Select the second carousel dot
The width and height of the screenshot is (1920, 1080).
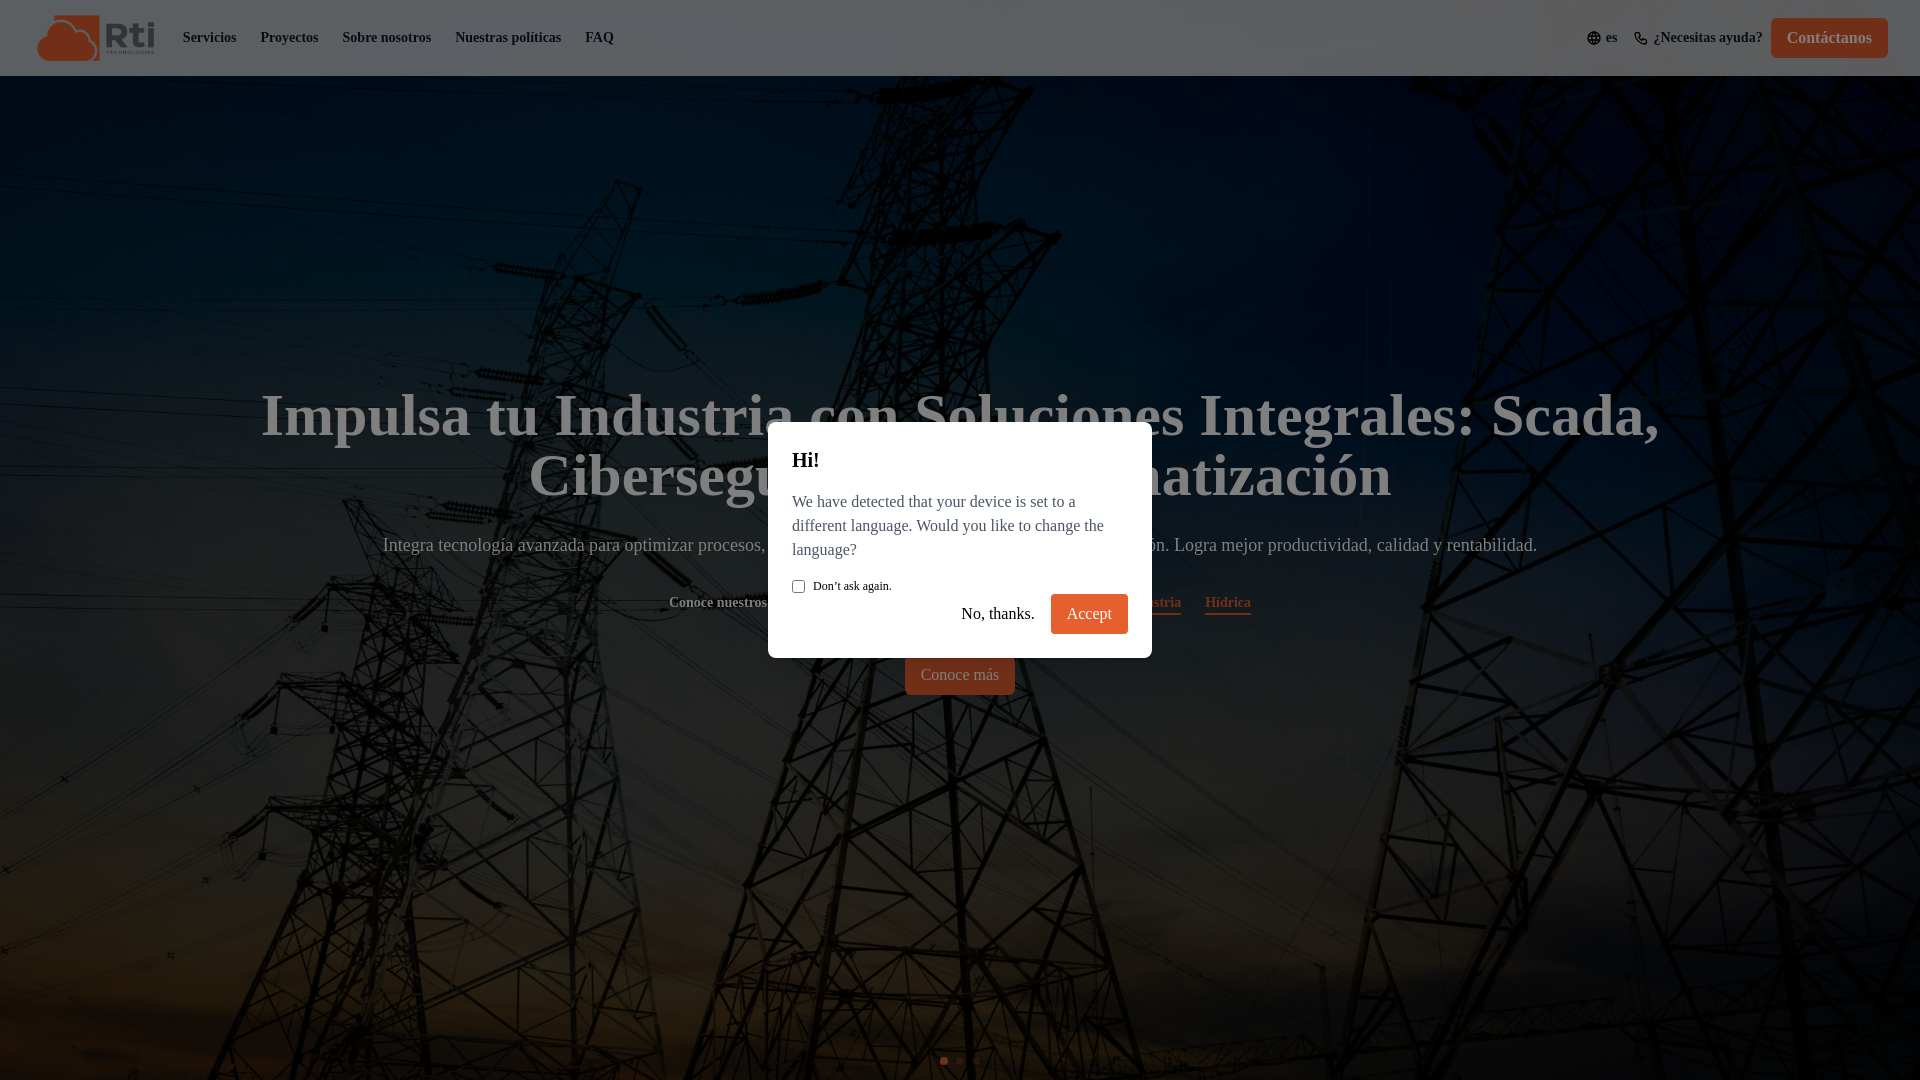(x=960, y=1061)
